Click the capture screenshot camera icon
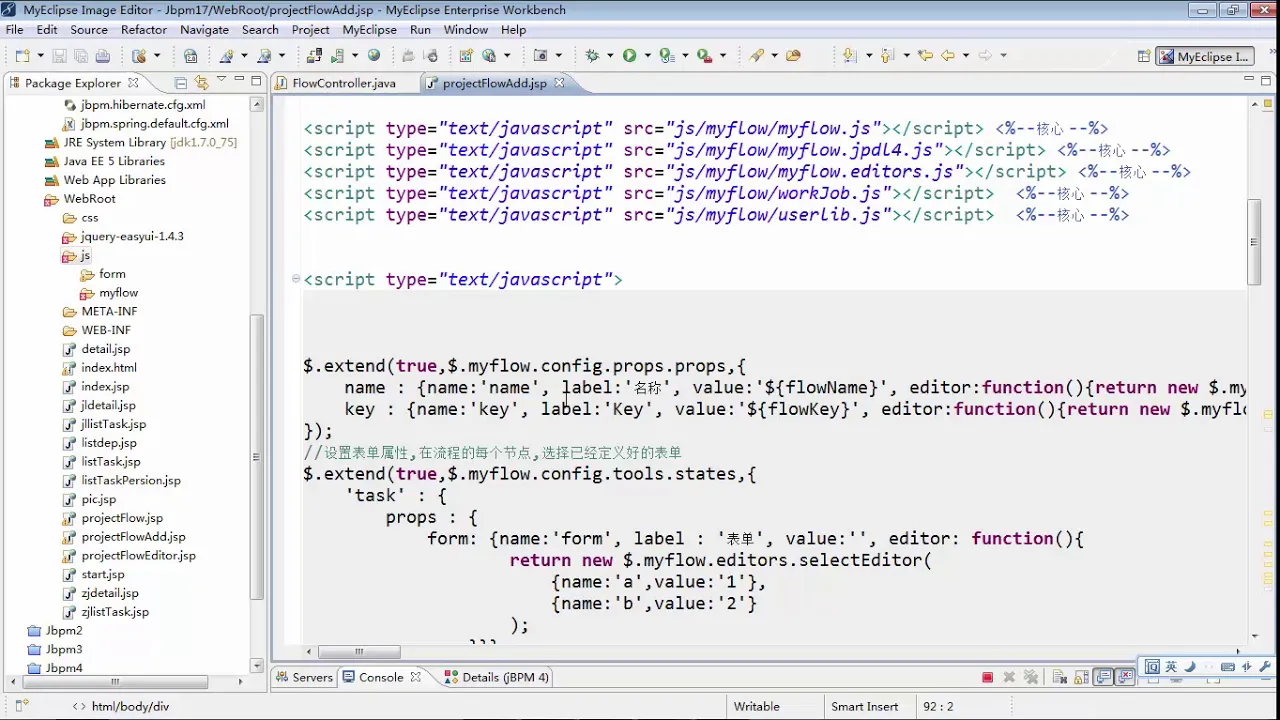The image size is (1280, 720). pyautogui.click(x=540, y=56)
